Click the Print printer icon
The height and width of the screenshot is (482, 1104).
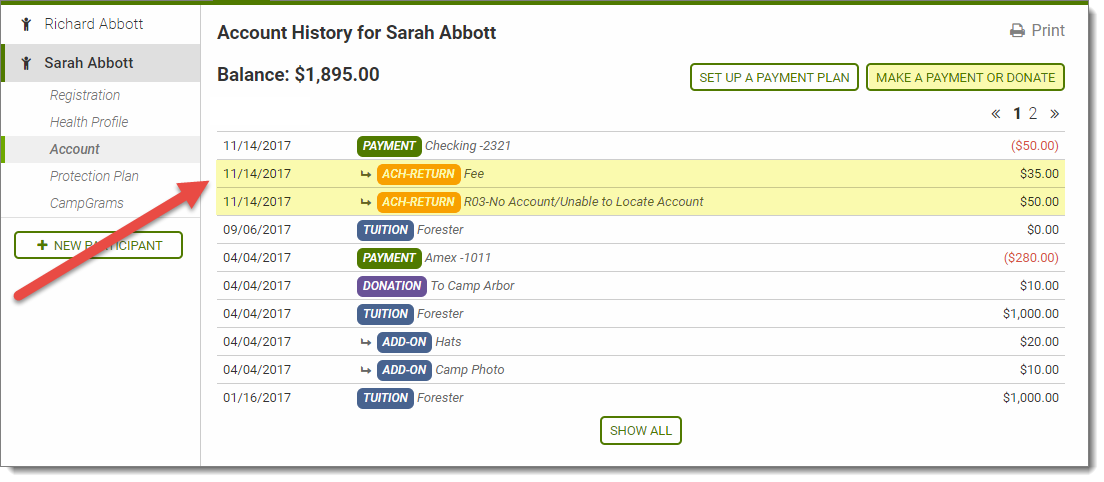(x=1017, y=31)
